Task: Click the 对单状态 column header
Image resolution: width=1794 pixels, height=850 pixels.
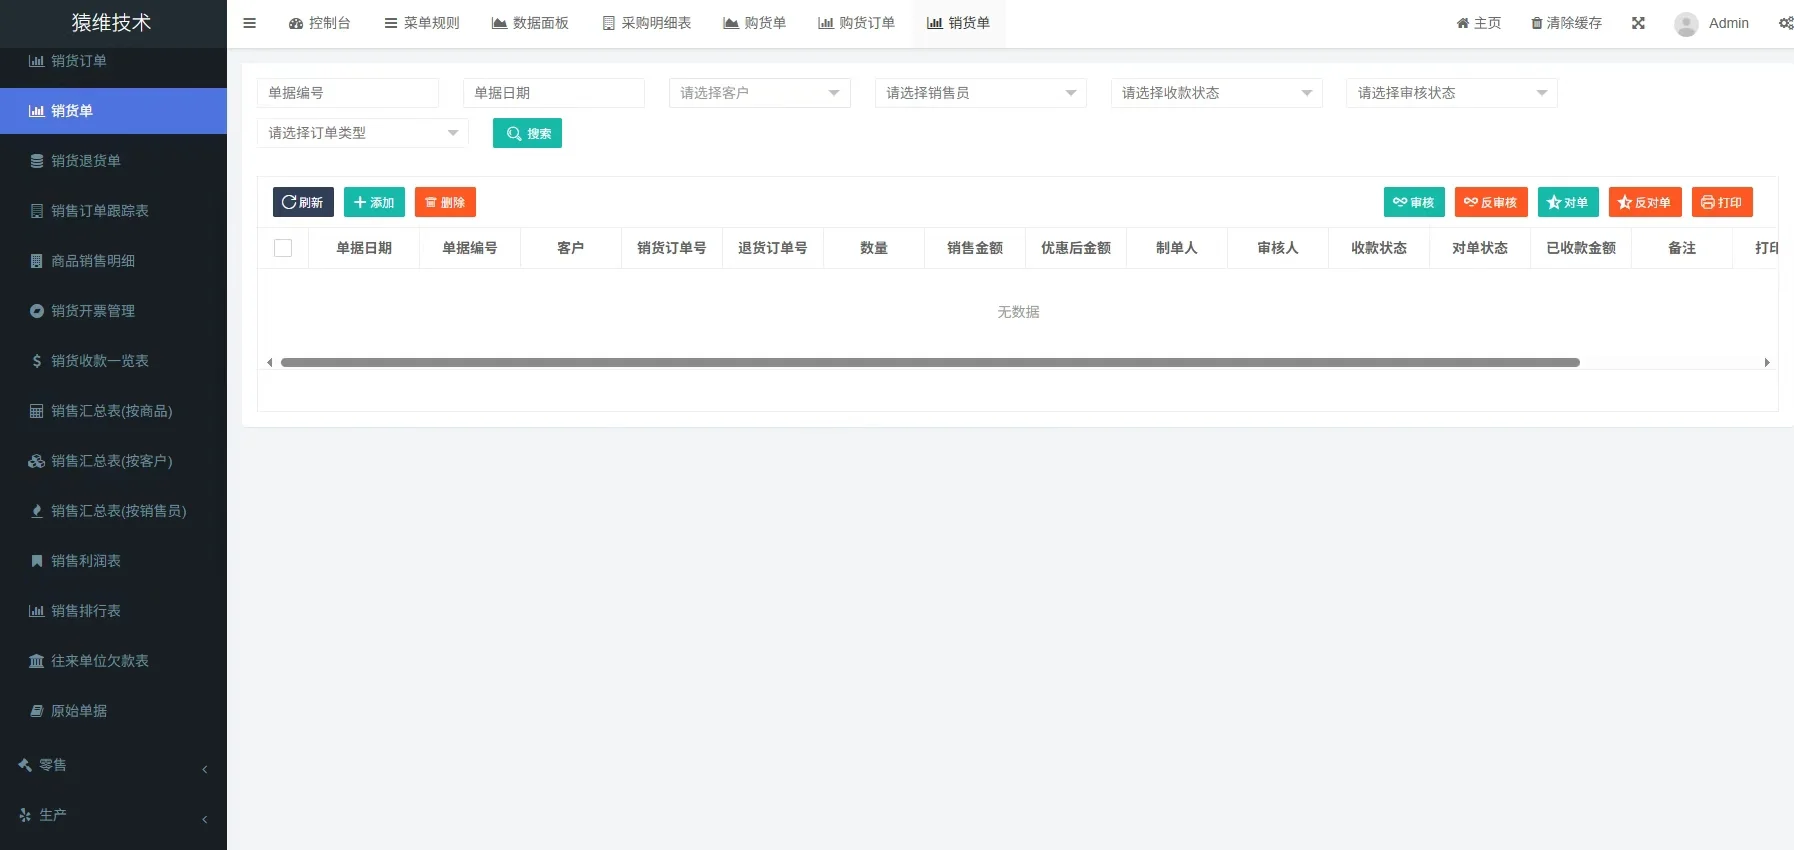Action: coord(1480,248)
